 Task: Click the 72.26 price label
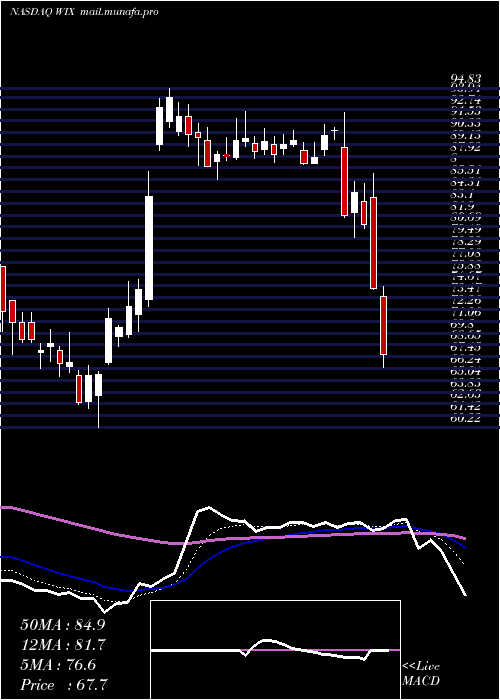pyautogui.click(x=465, y=301)
